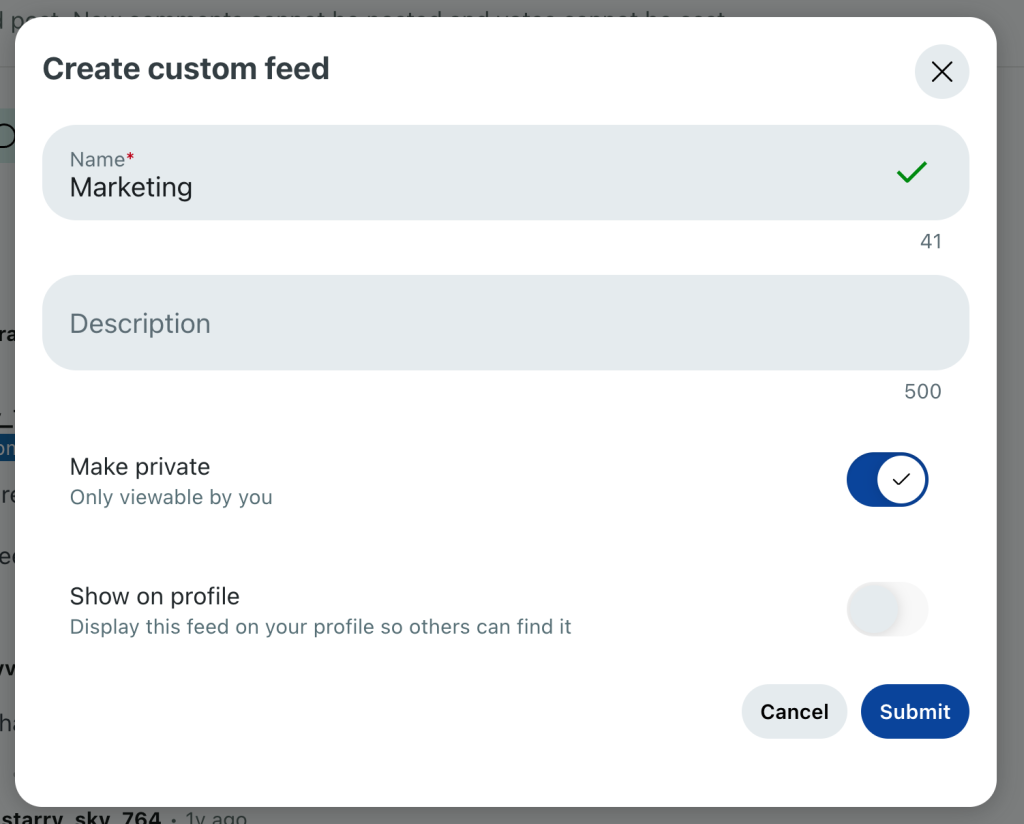This screenshot has width=1024, height=824.
Task: Enable the Show on profile toggle
Action: (x=887, y=609)
